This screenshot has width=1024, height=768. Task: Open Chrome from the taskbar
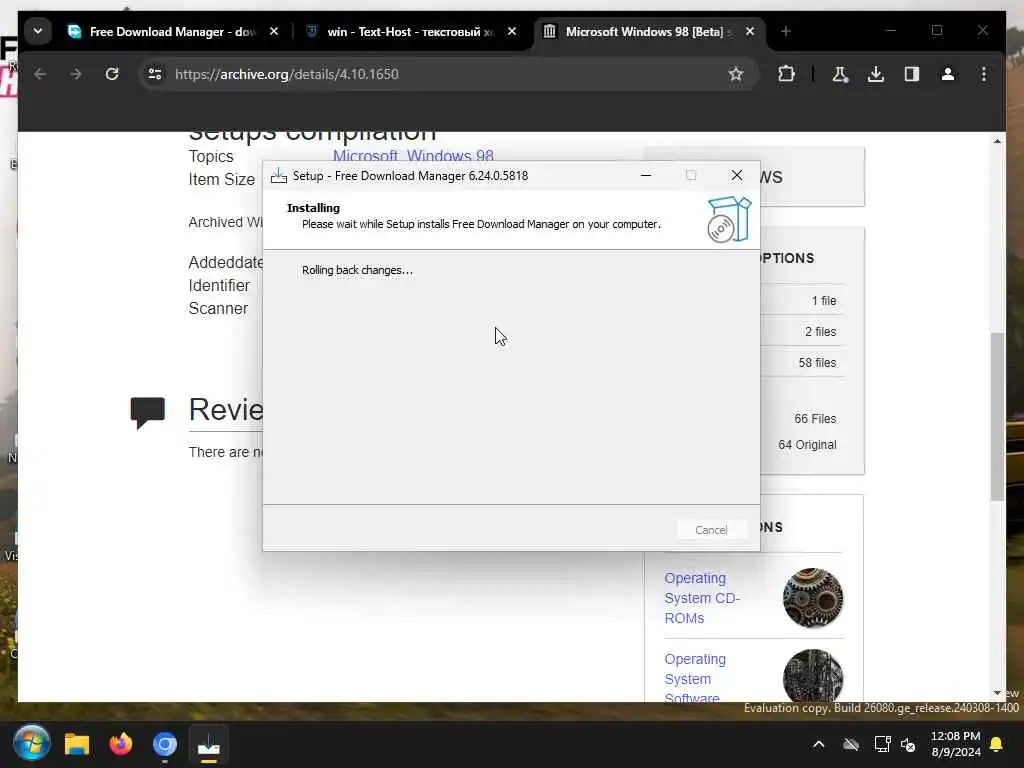pos(165,744)
